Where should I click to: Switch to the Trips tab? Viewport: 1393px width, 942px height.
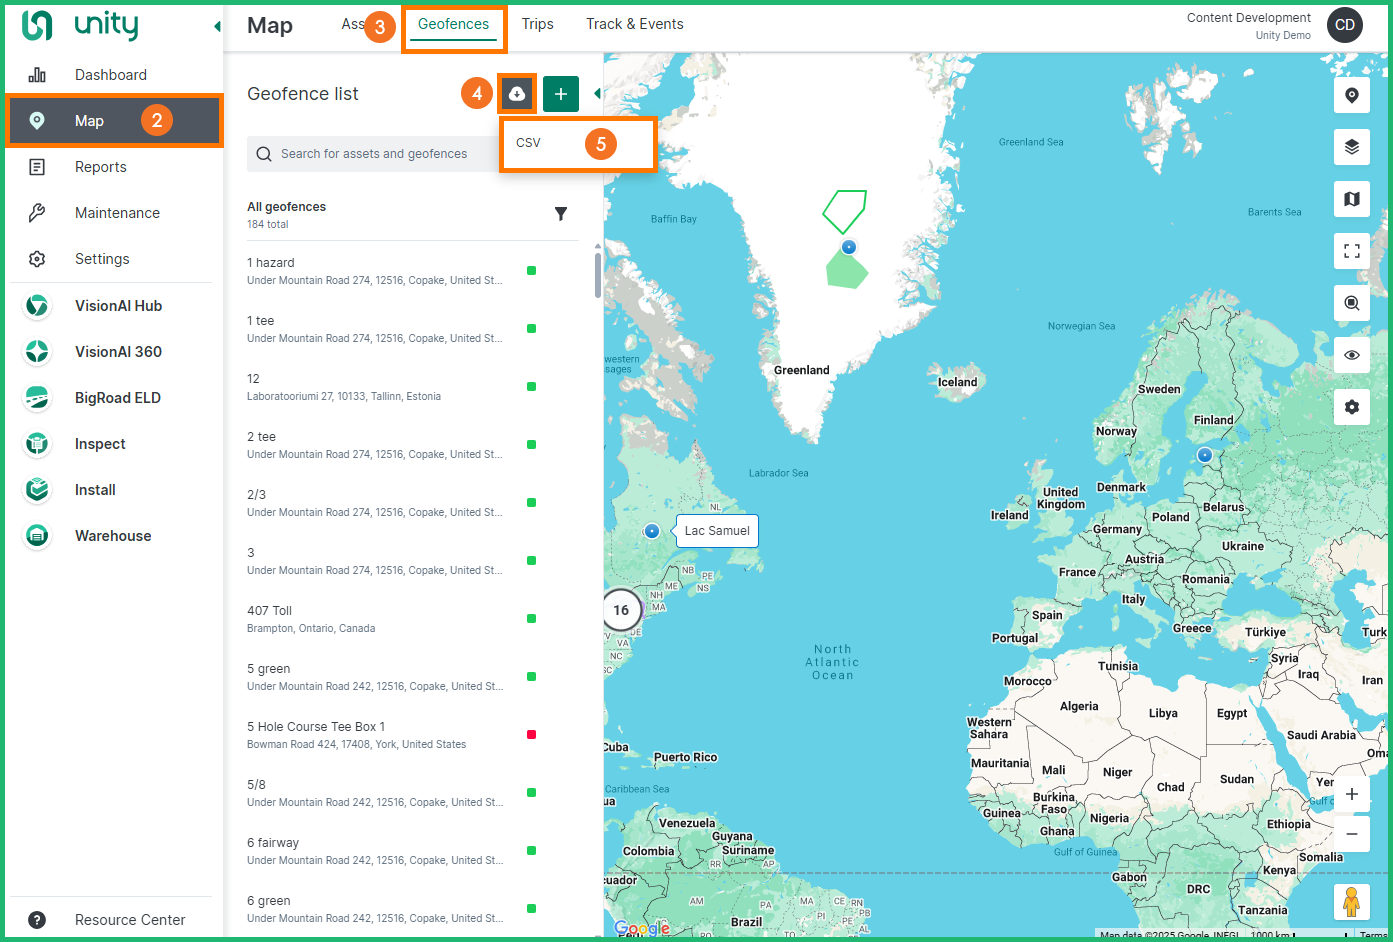pyautogui.click(x=537, y=24)
